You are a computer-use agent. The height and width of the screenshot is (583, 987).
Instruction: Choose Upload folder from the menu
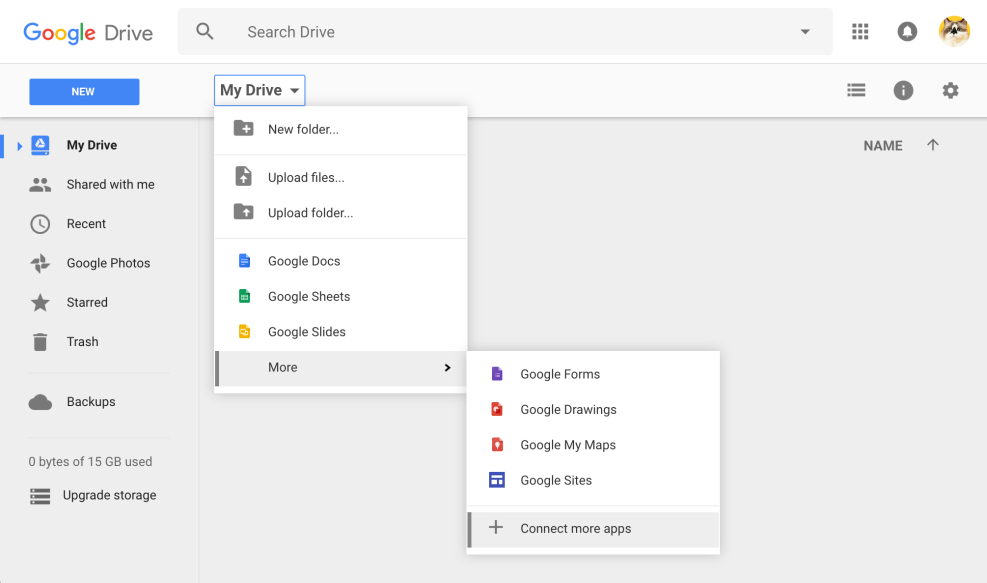(x=310, y=212)
